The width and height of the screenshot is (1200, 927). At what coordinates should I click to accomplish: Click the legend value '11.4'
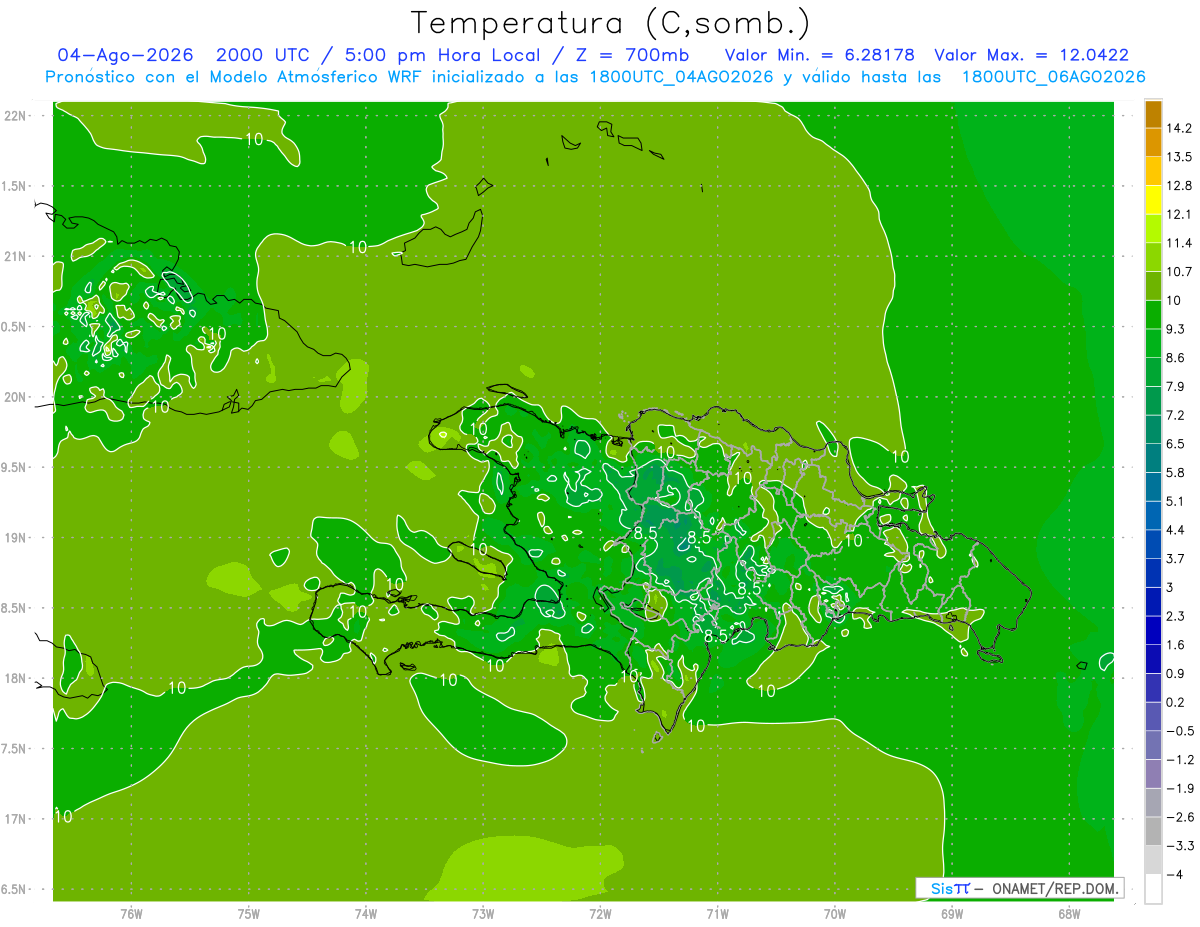pyautogui.click(x=1181, y=243)
